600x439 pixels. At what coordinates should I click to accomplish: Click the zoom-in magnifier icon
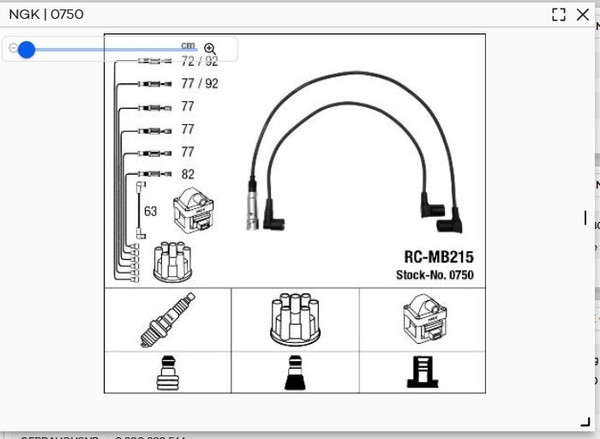click(x=210, y=49)
